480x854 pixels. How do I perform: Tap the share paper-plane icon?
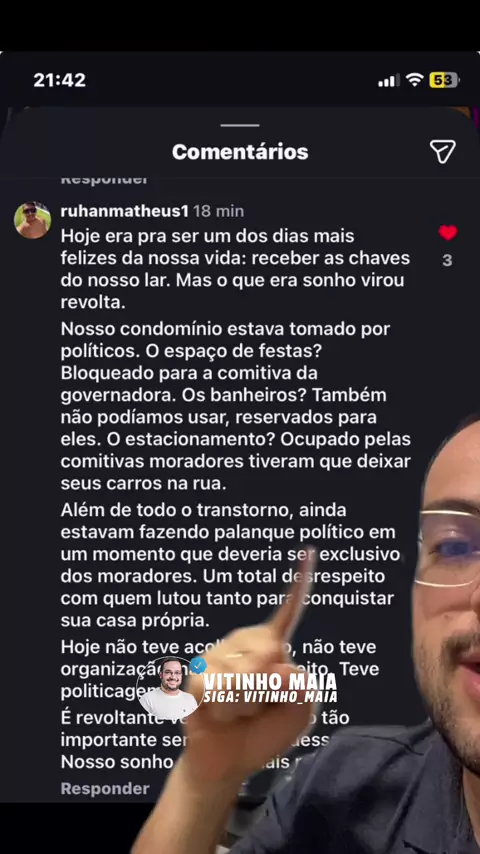point(442,151)
